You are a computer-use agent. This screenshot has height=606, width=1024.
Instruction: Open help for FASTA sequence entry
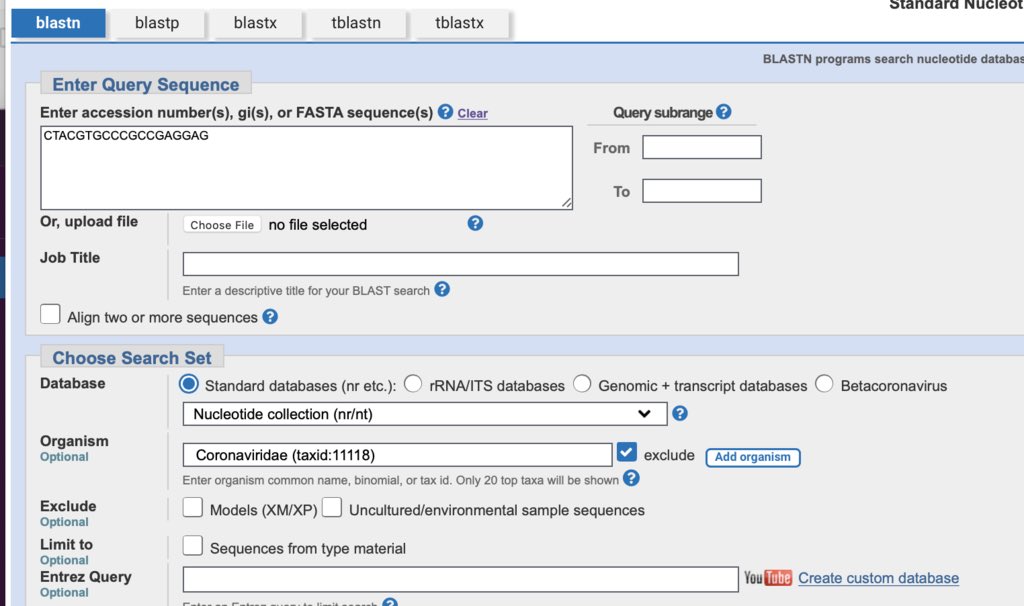tap(445, 112)
